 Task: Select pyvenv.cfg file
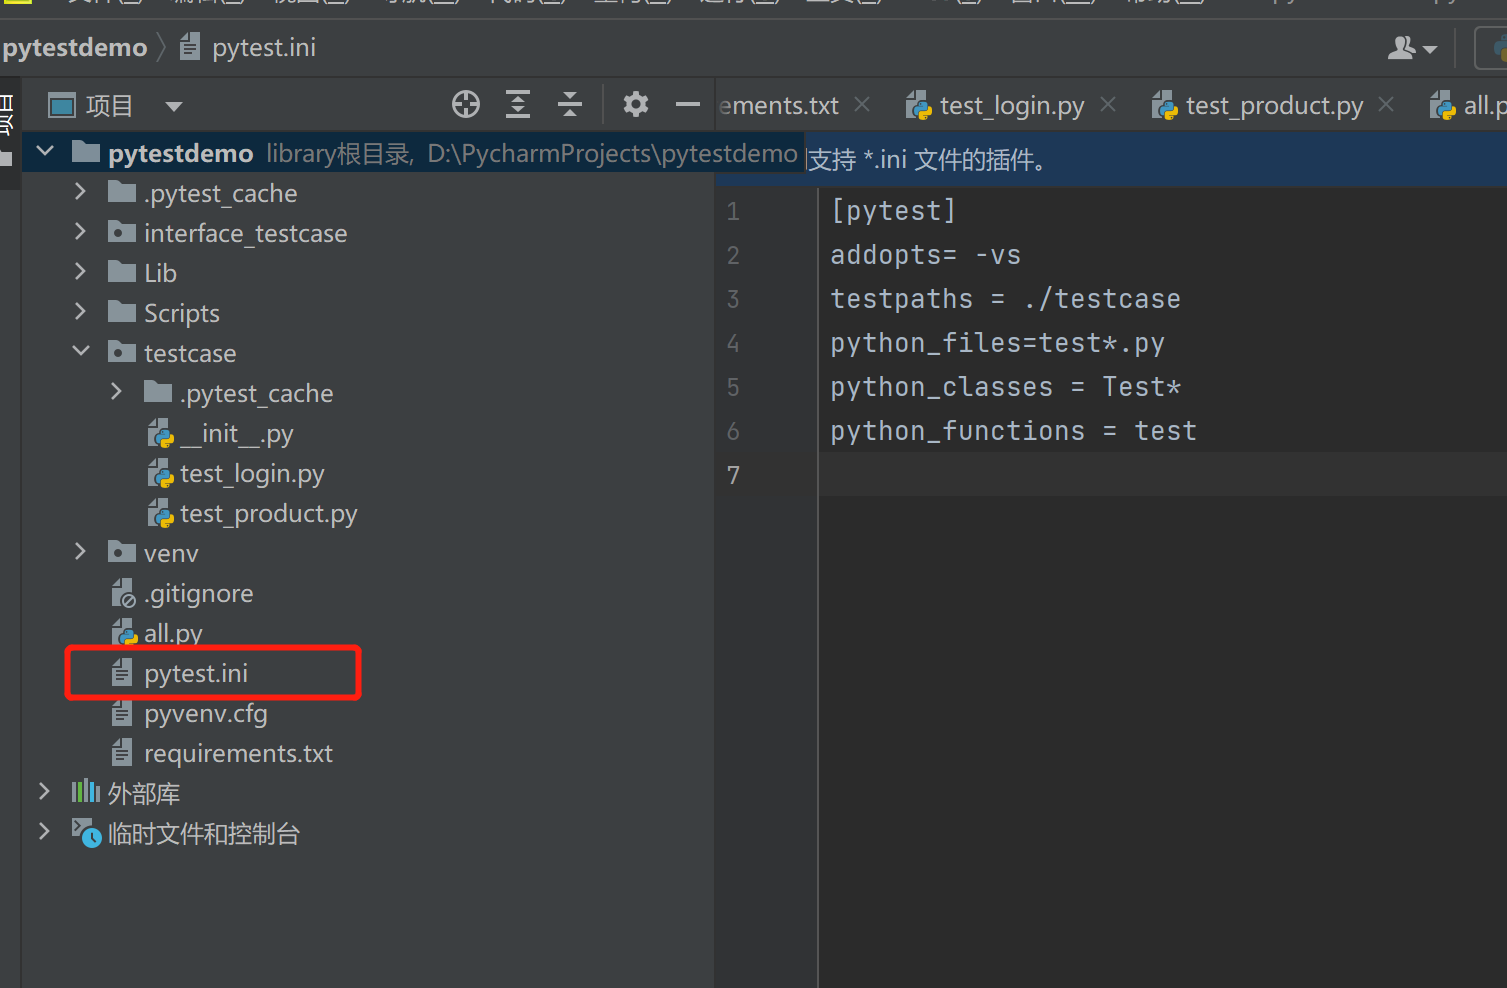pyautogui.click(x=206, y=714)
